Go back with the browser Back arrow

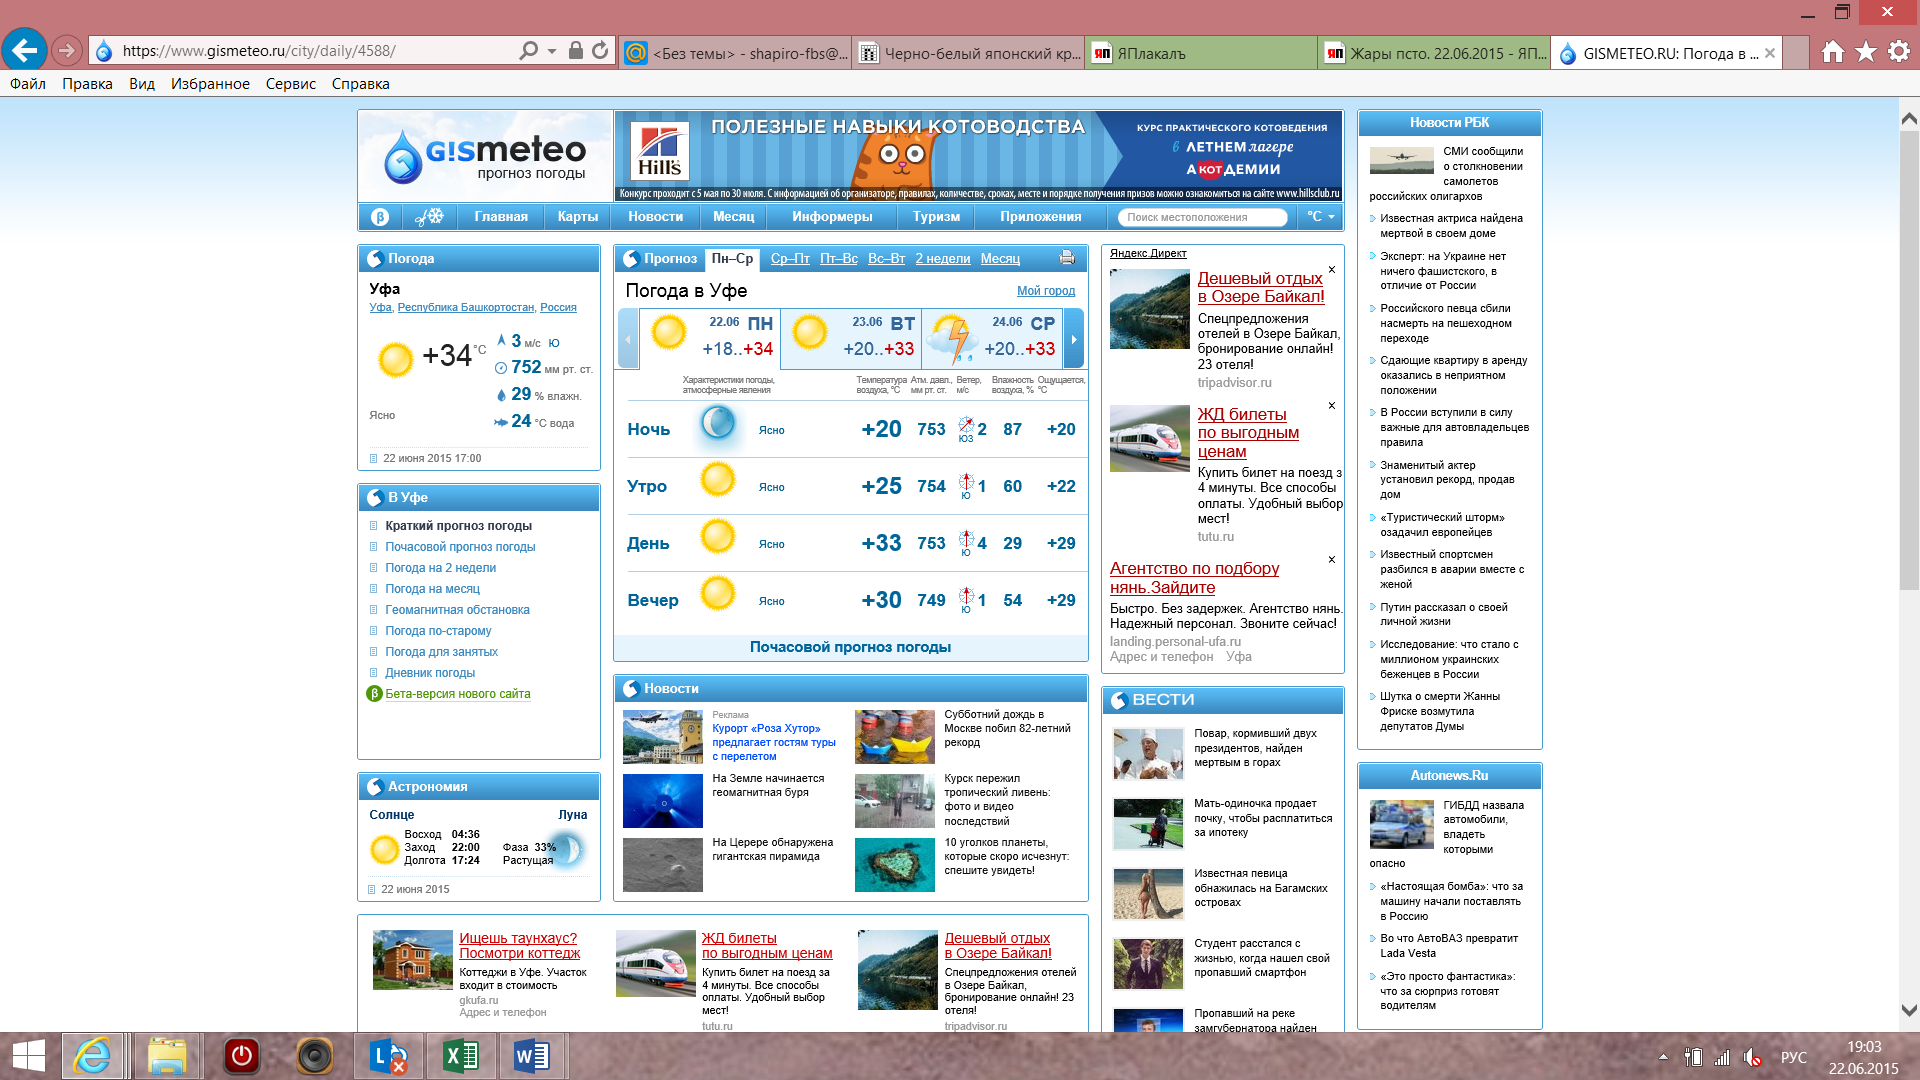[24, 50]
